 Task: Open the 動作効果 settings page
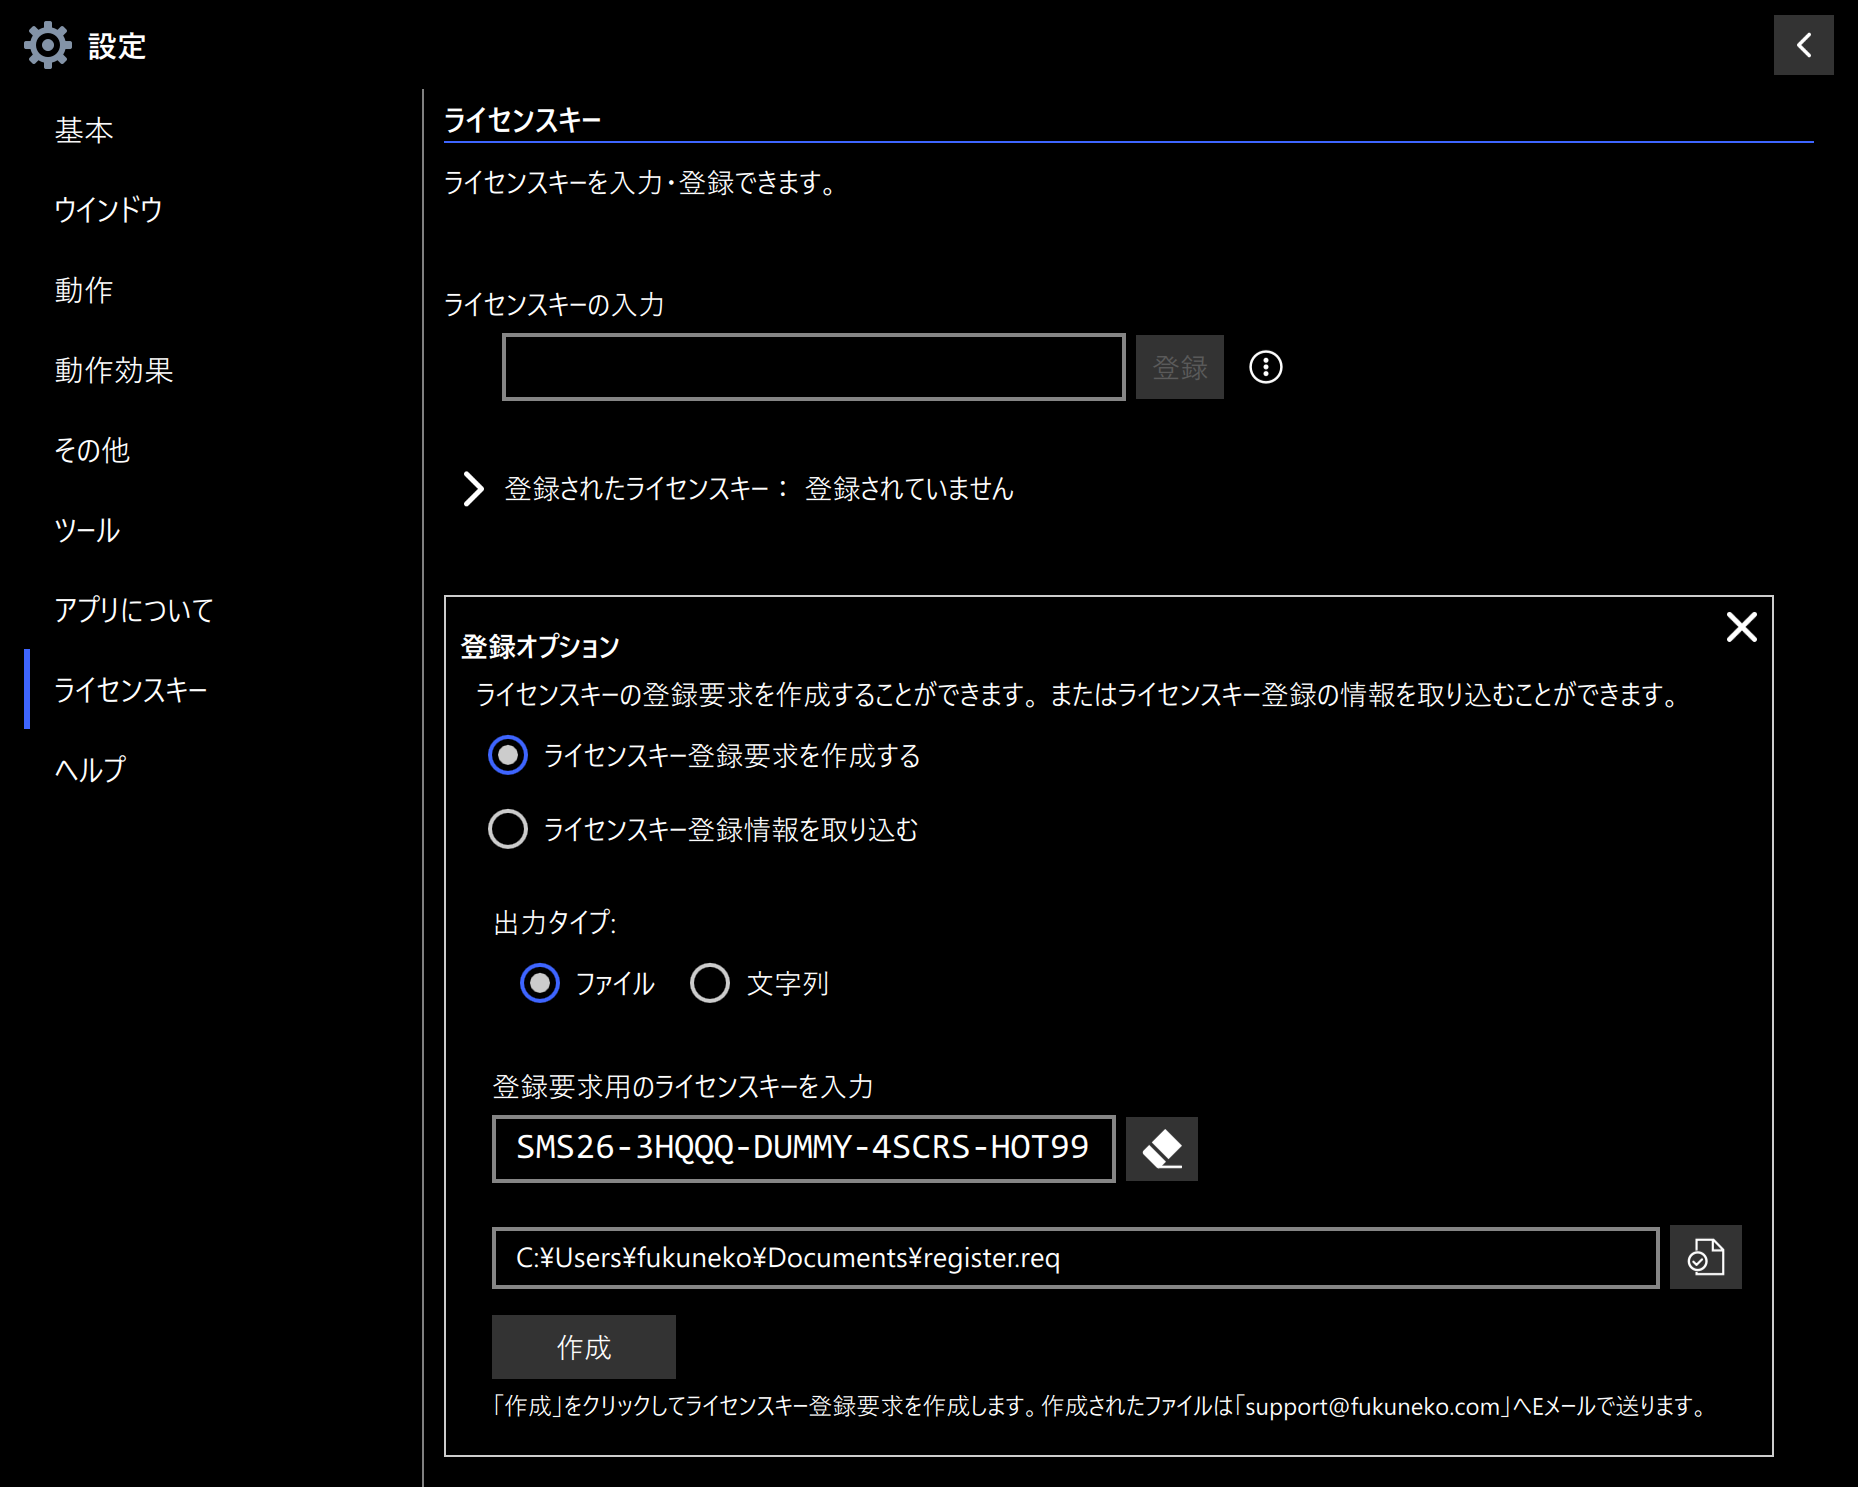click(x=114, y=370)
